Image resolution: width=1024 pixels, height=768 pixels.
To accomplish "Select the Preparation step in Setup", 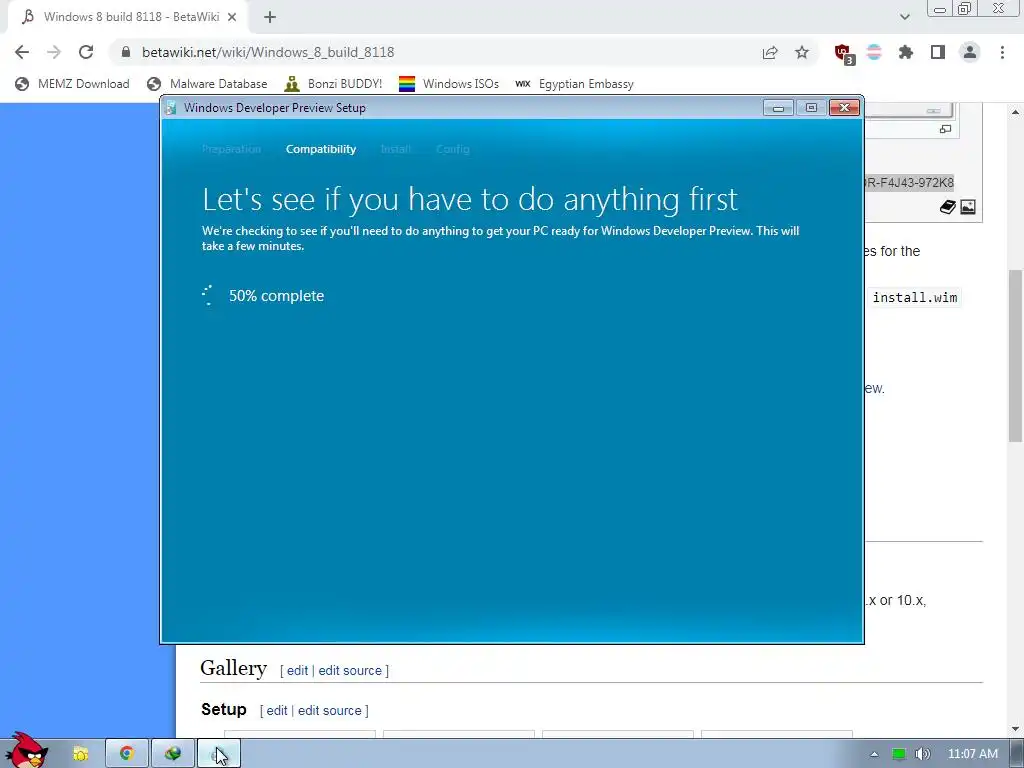I will tap(231, 149).
